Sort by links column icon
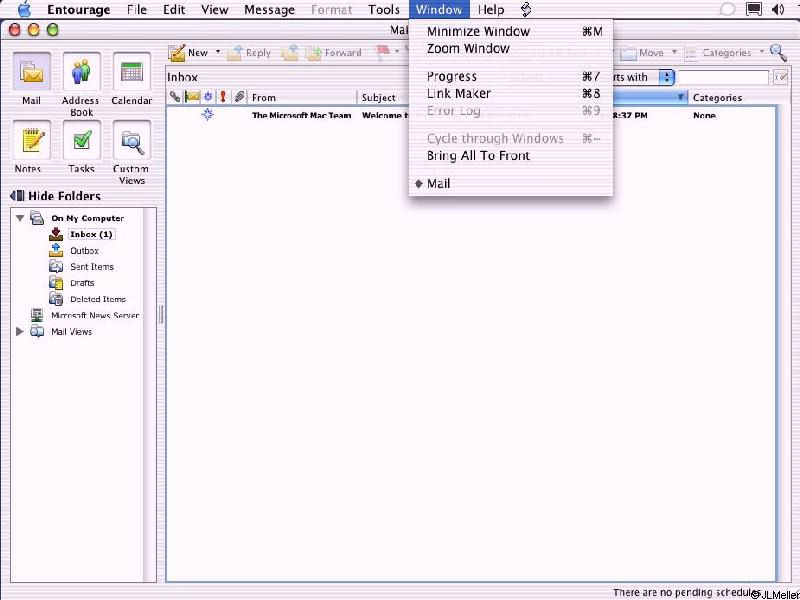The height and width of the screenshot is (600, 800). point(175,96)
